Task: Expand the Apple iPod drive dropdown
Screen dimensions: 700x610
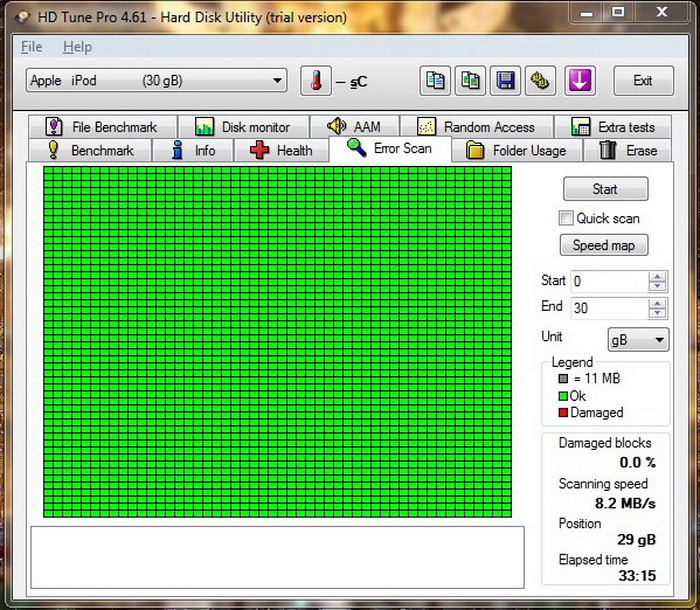Action: click(x=278, y=81)
